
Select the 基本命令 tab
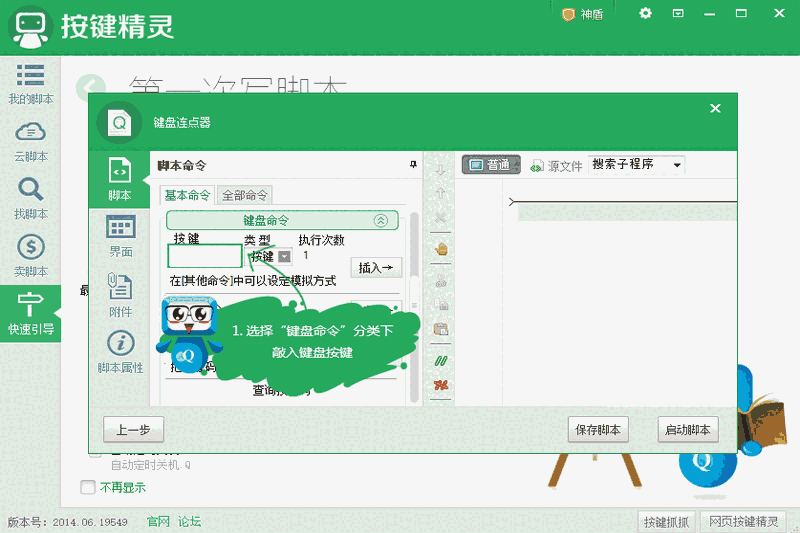point(187,195)
